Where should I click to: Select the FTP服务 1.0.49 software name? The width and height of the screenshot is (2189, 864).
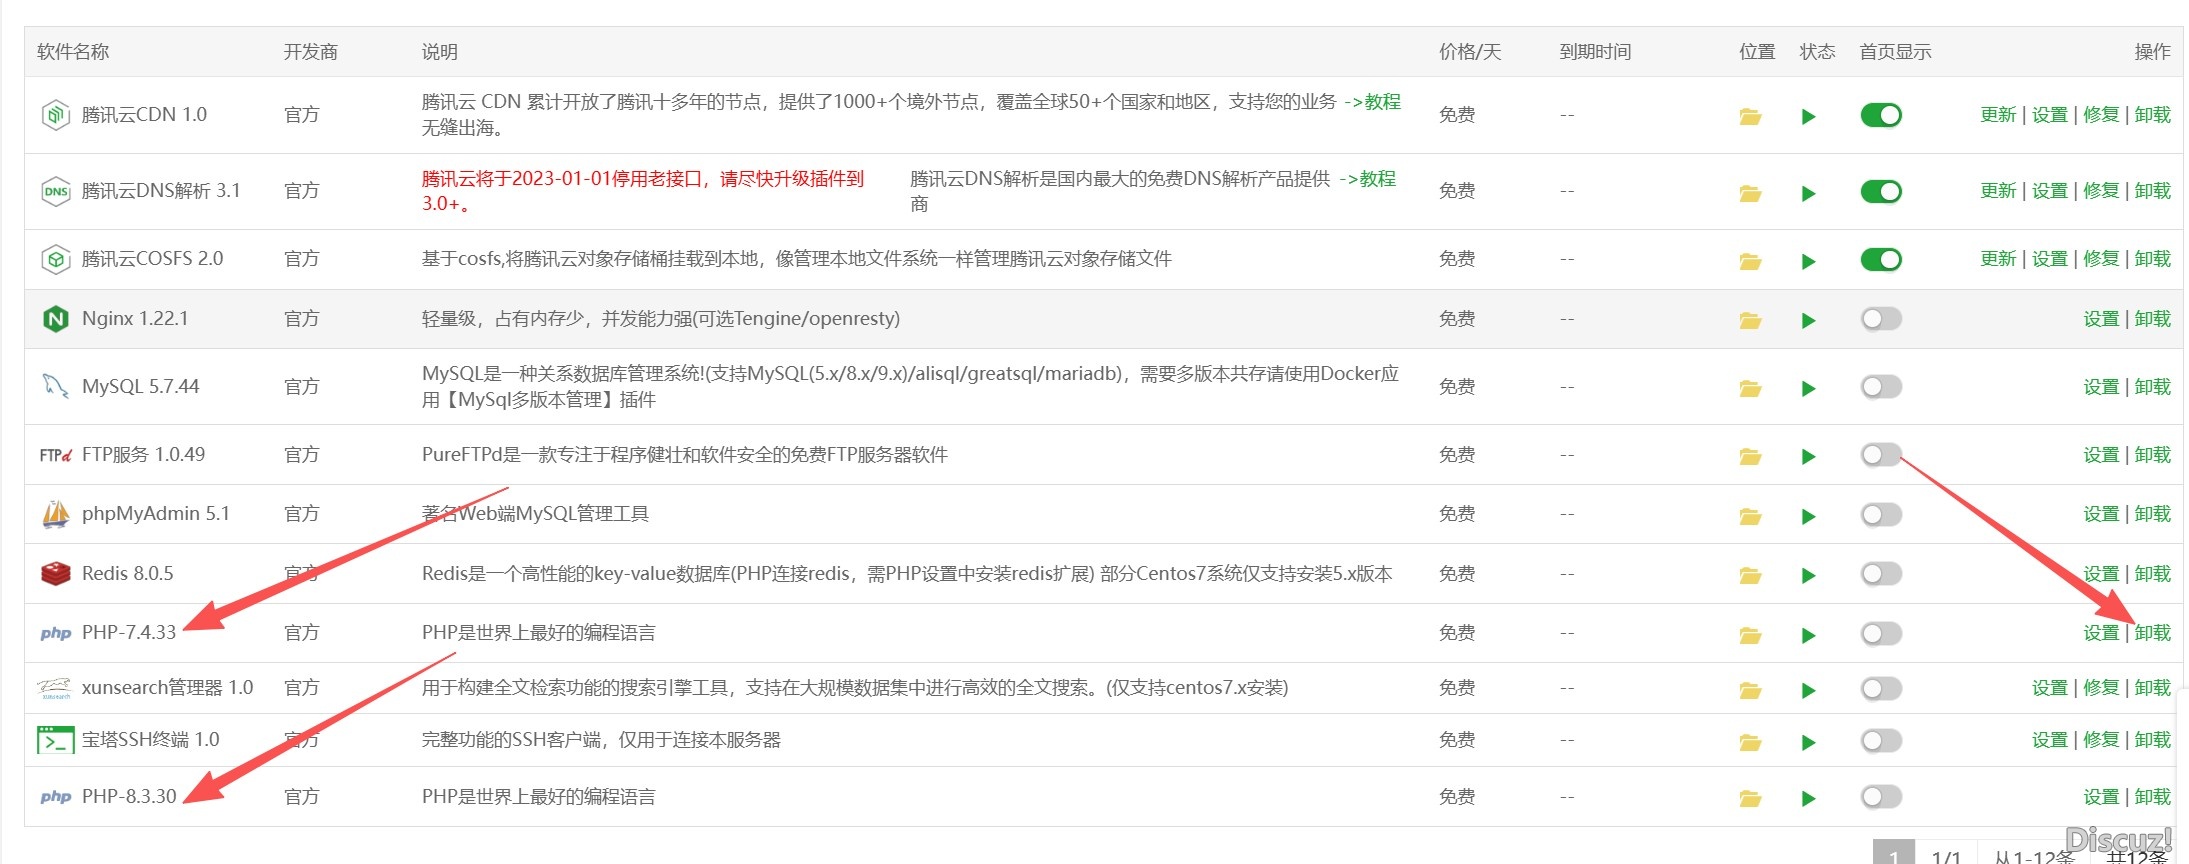(144, 455)
